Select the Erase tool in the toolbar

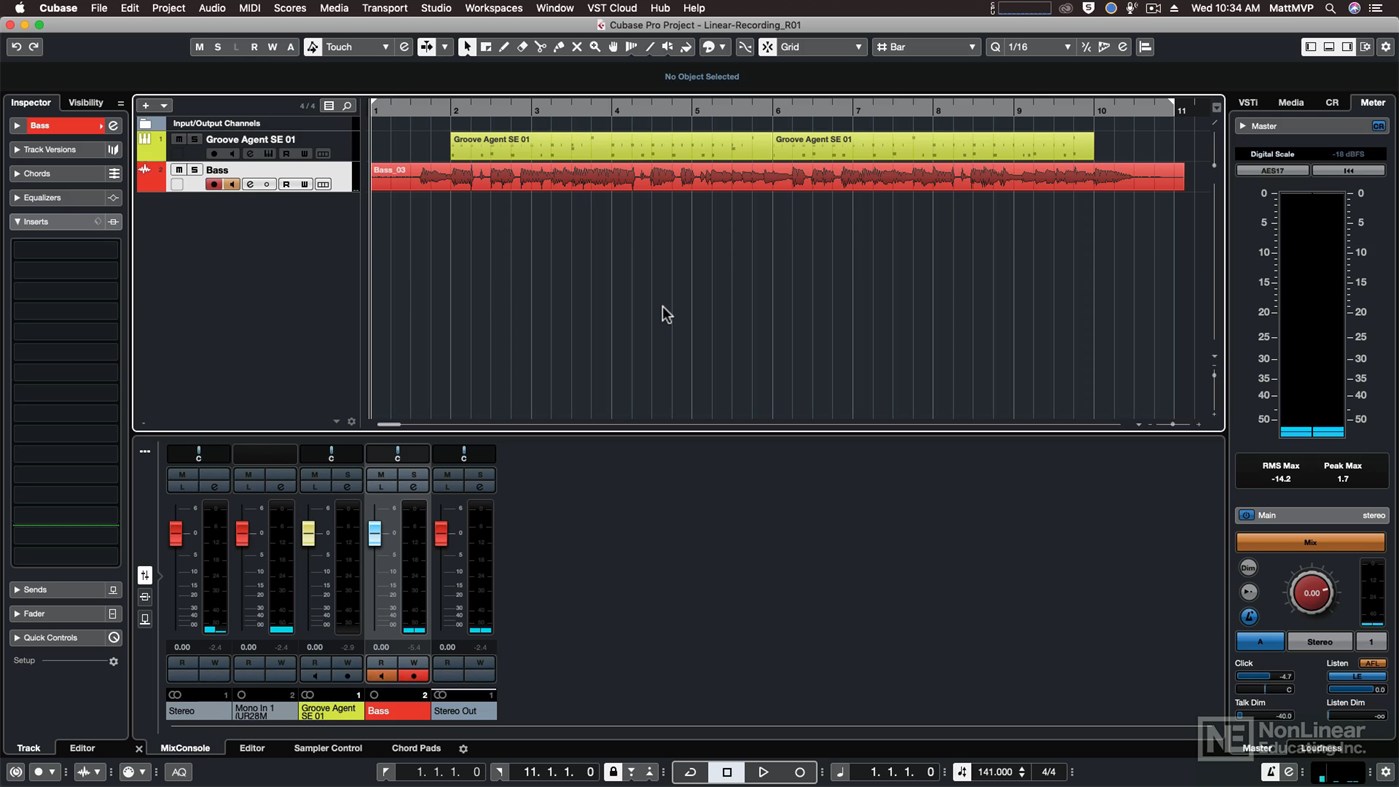click(522, 46)
